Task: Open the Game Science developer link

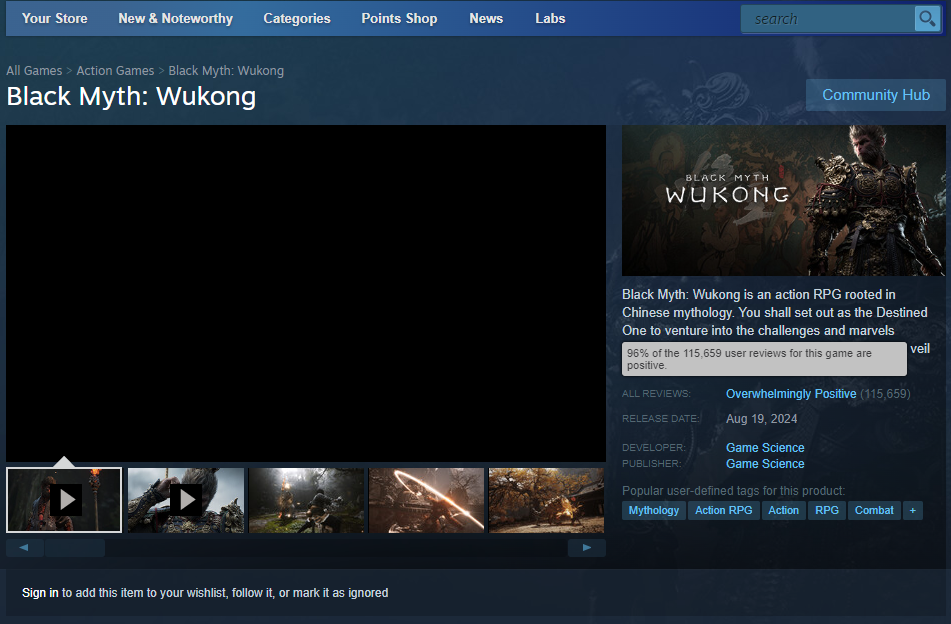Action: 765,448
